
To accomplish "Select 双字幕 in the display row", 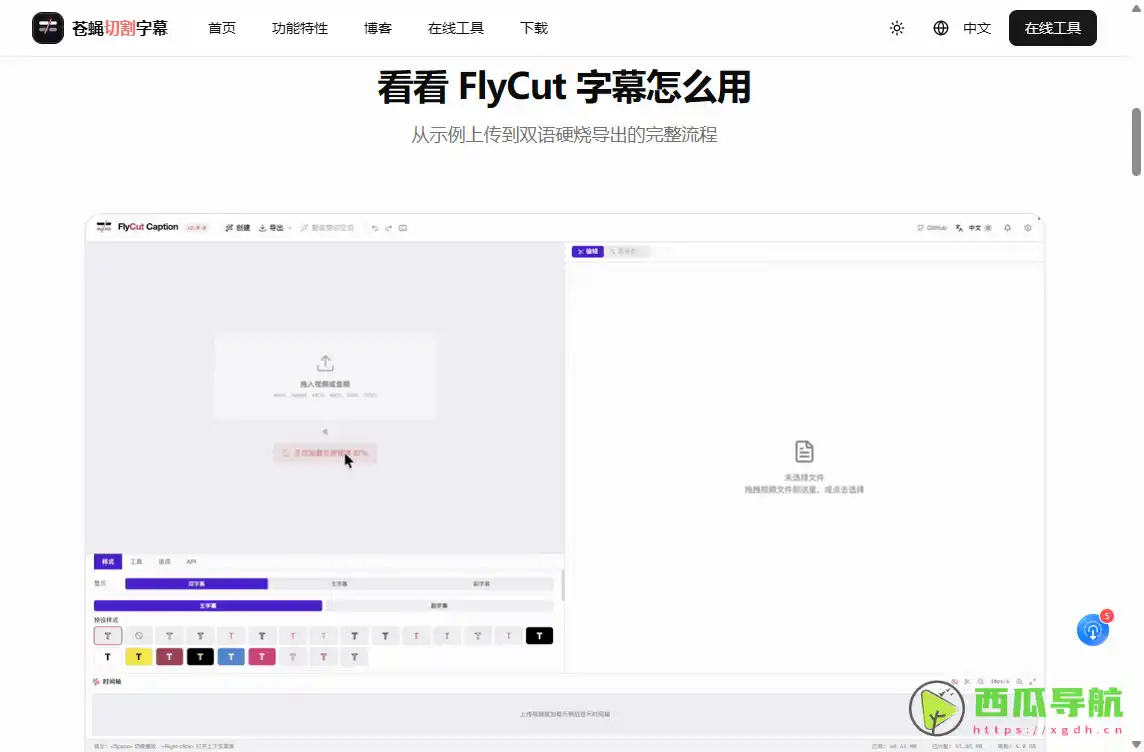I will (196, 584).
